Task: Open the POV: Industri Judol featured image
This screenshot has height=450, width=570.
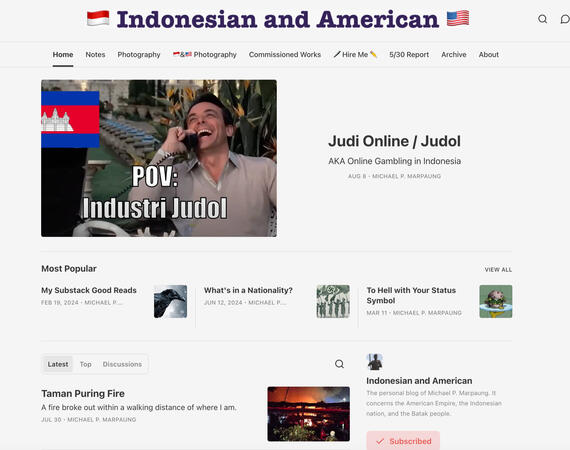Action: (159, 158)
